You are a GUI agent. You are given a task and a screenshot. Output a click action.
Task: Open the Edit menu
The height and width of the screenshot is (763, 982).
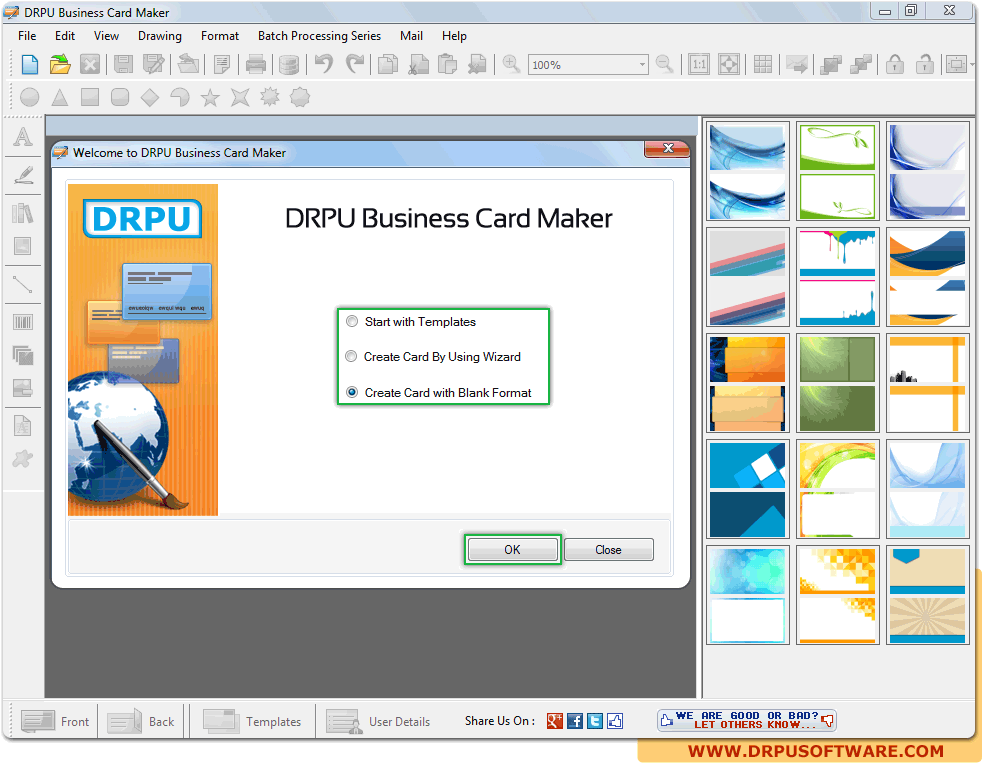click(x=65, y=36)
